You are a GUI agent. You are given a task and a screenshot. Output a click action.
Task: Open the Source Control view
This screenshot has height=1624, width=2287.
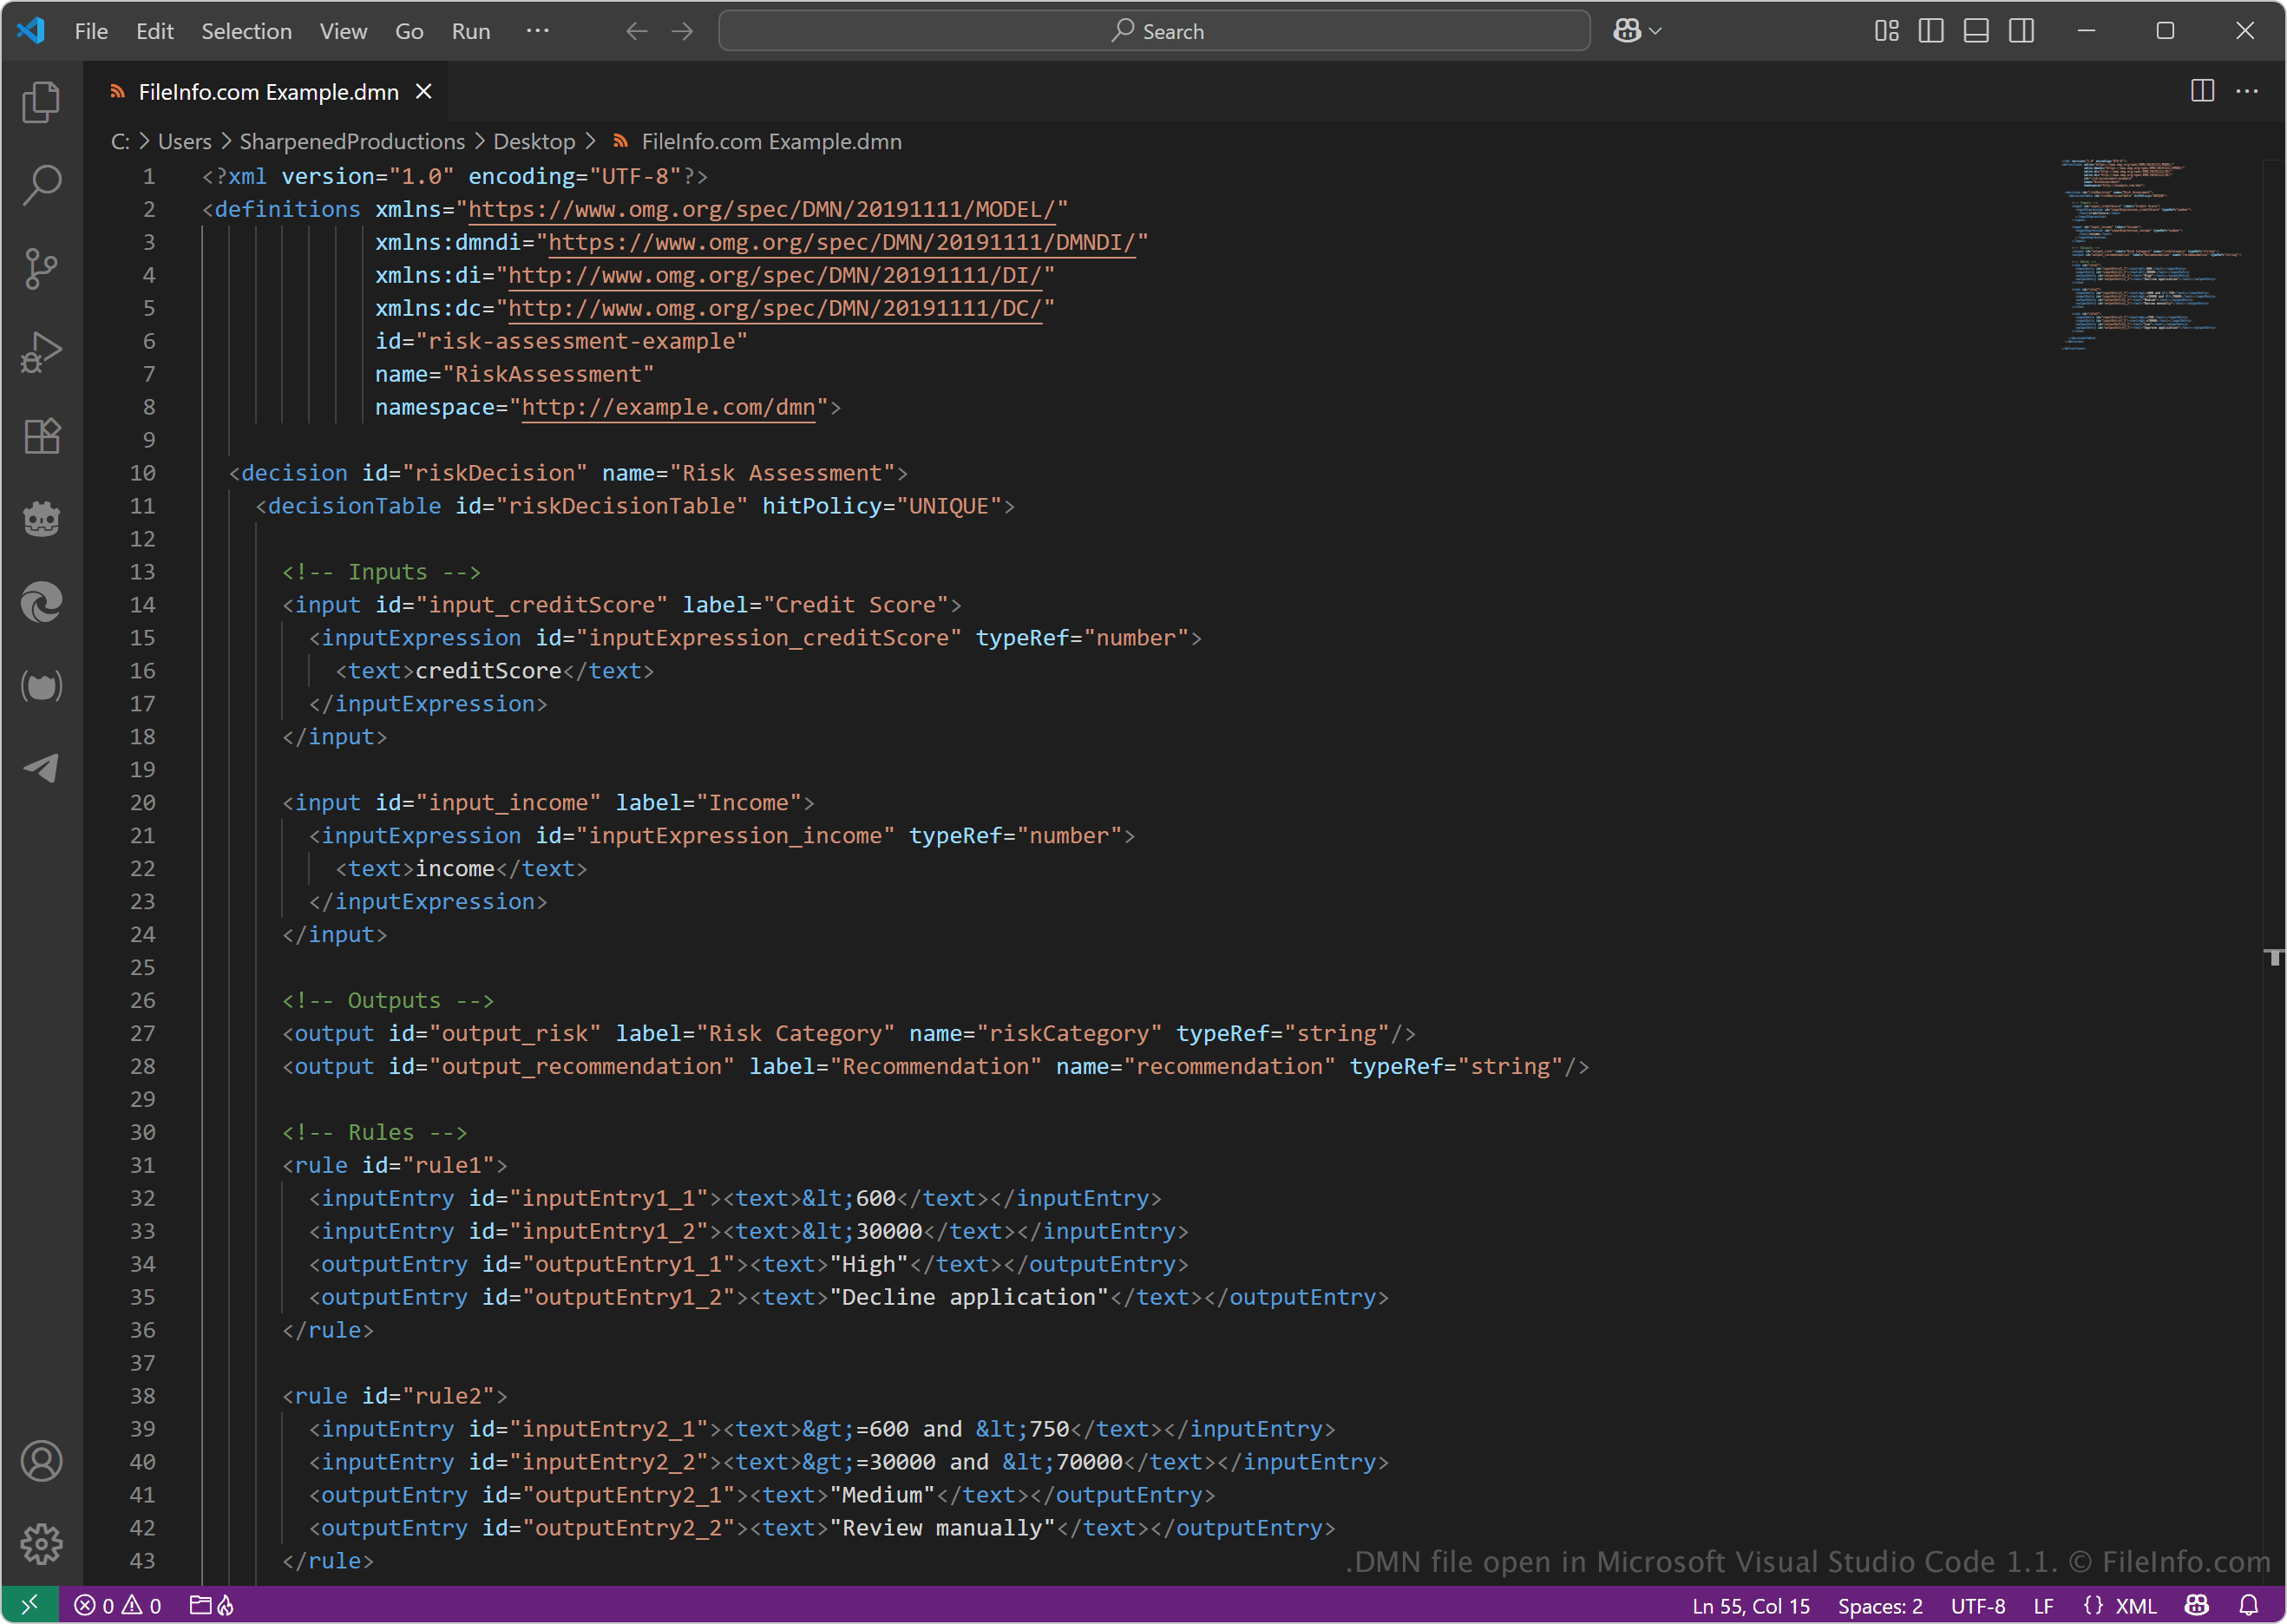tap(41, 268)
